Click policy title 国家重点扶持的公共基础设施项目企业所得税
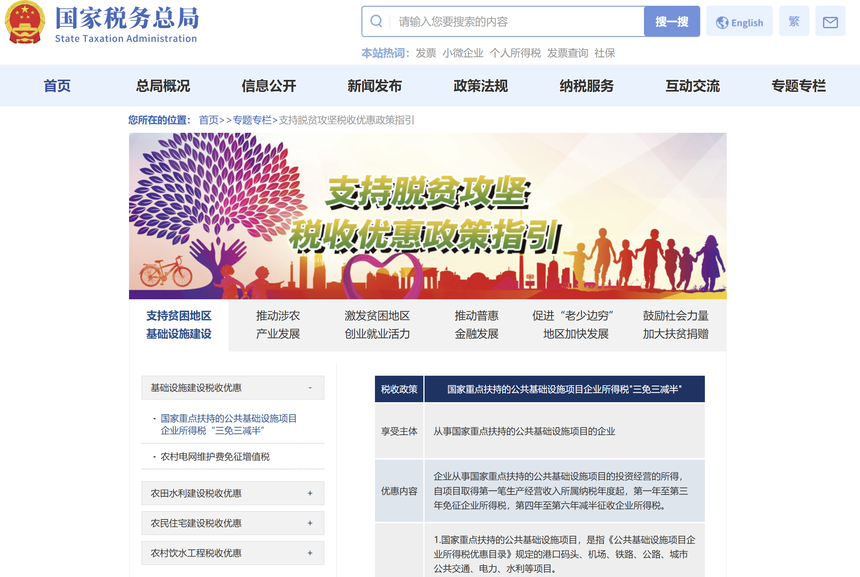860x577 pixels. (x=564, y=389)
